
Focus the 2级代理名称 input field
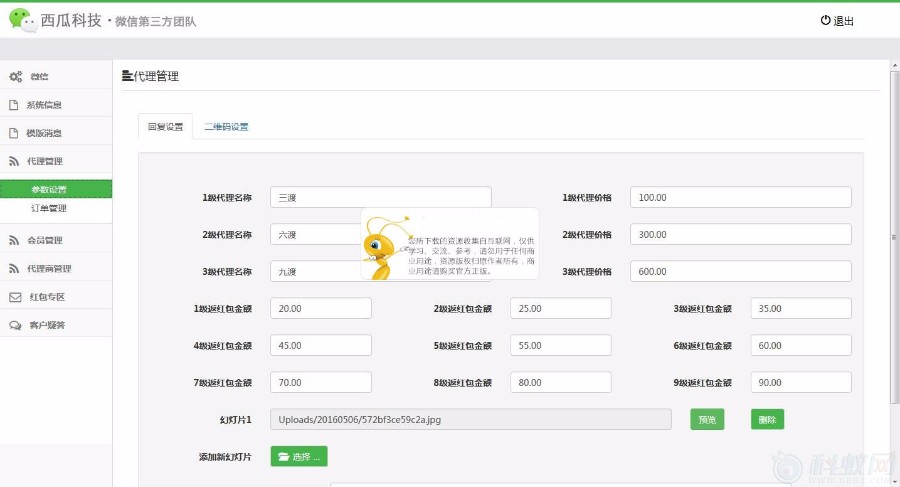pos(381,234)
